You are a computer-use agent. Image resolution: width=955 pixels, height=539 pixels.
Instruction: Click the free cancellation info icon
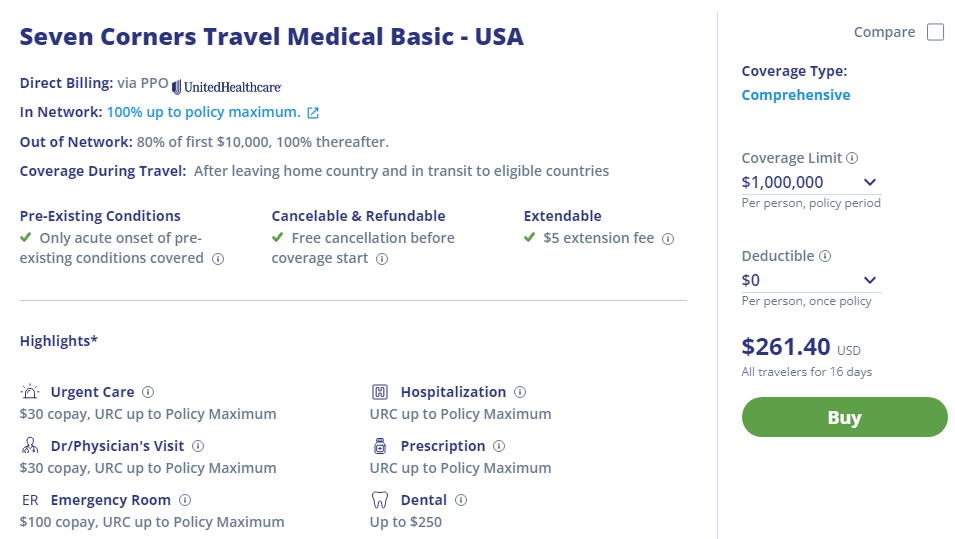[x=382, y=259]
